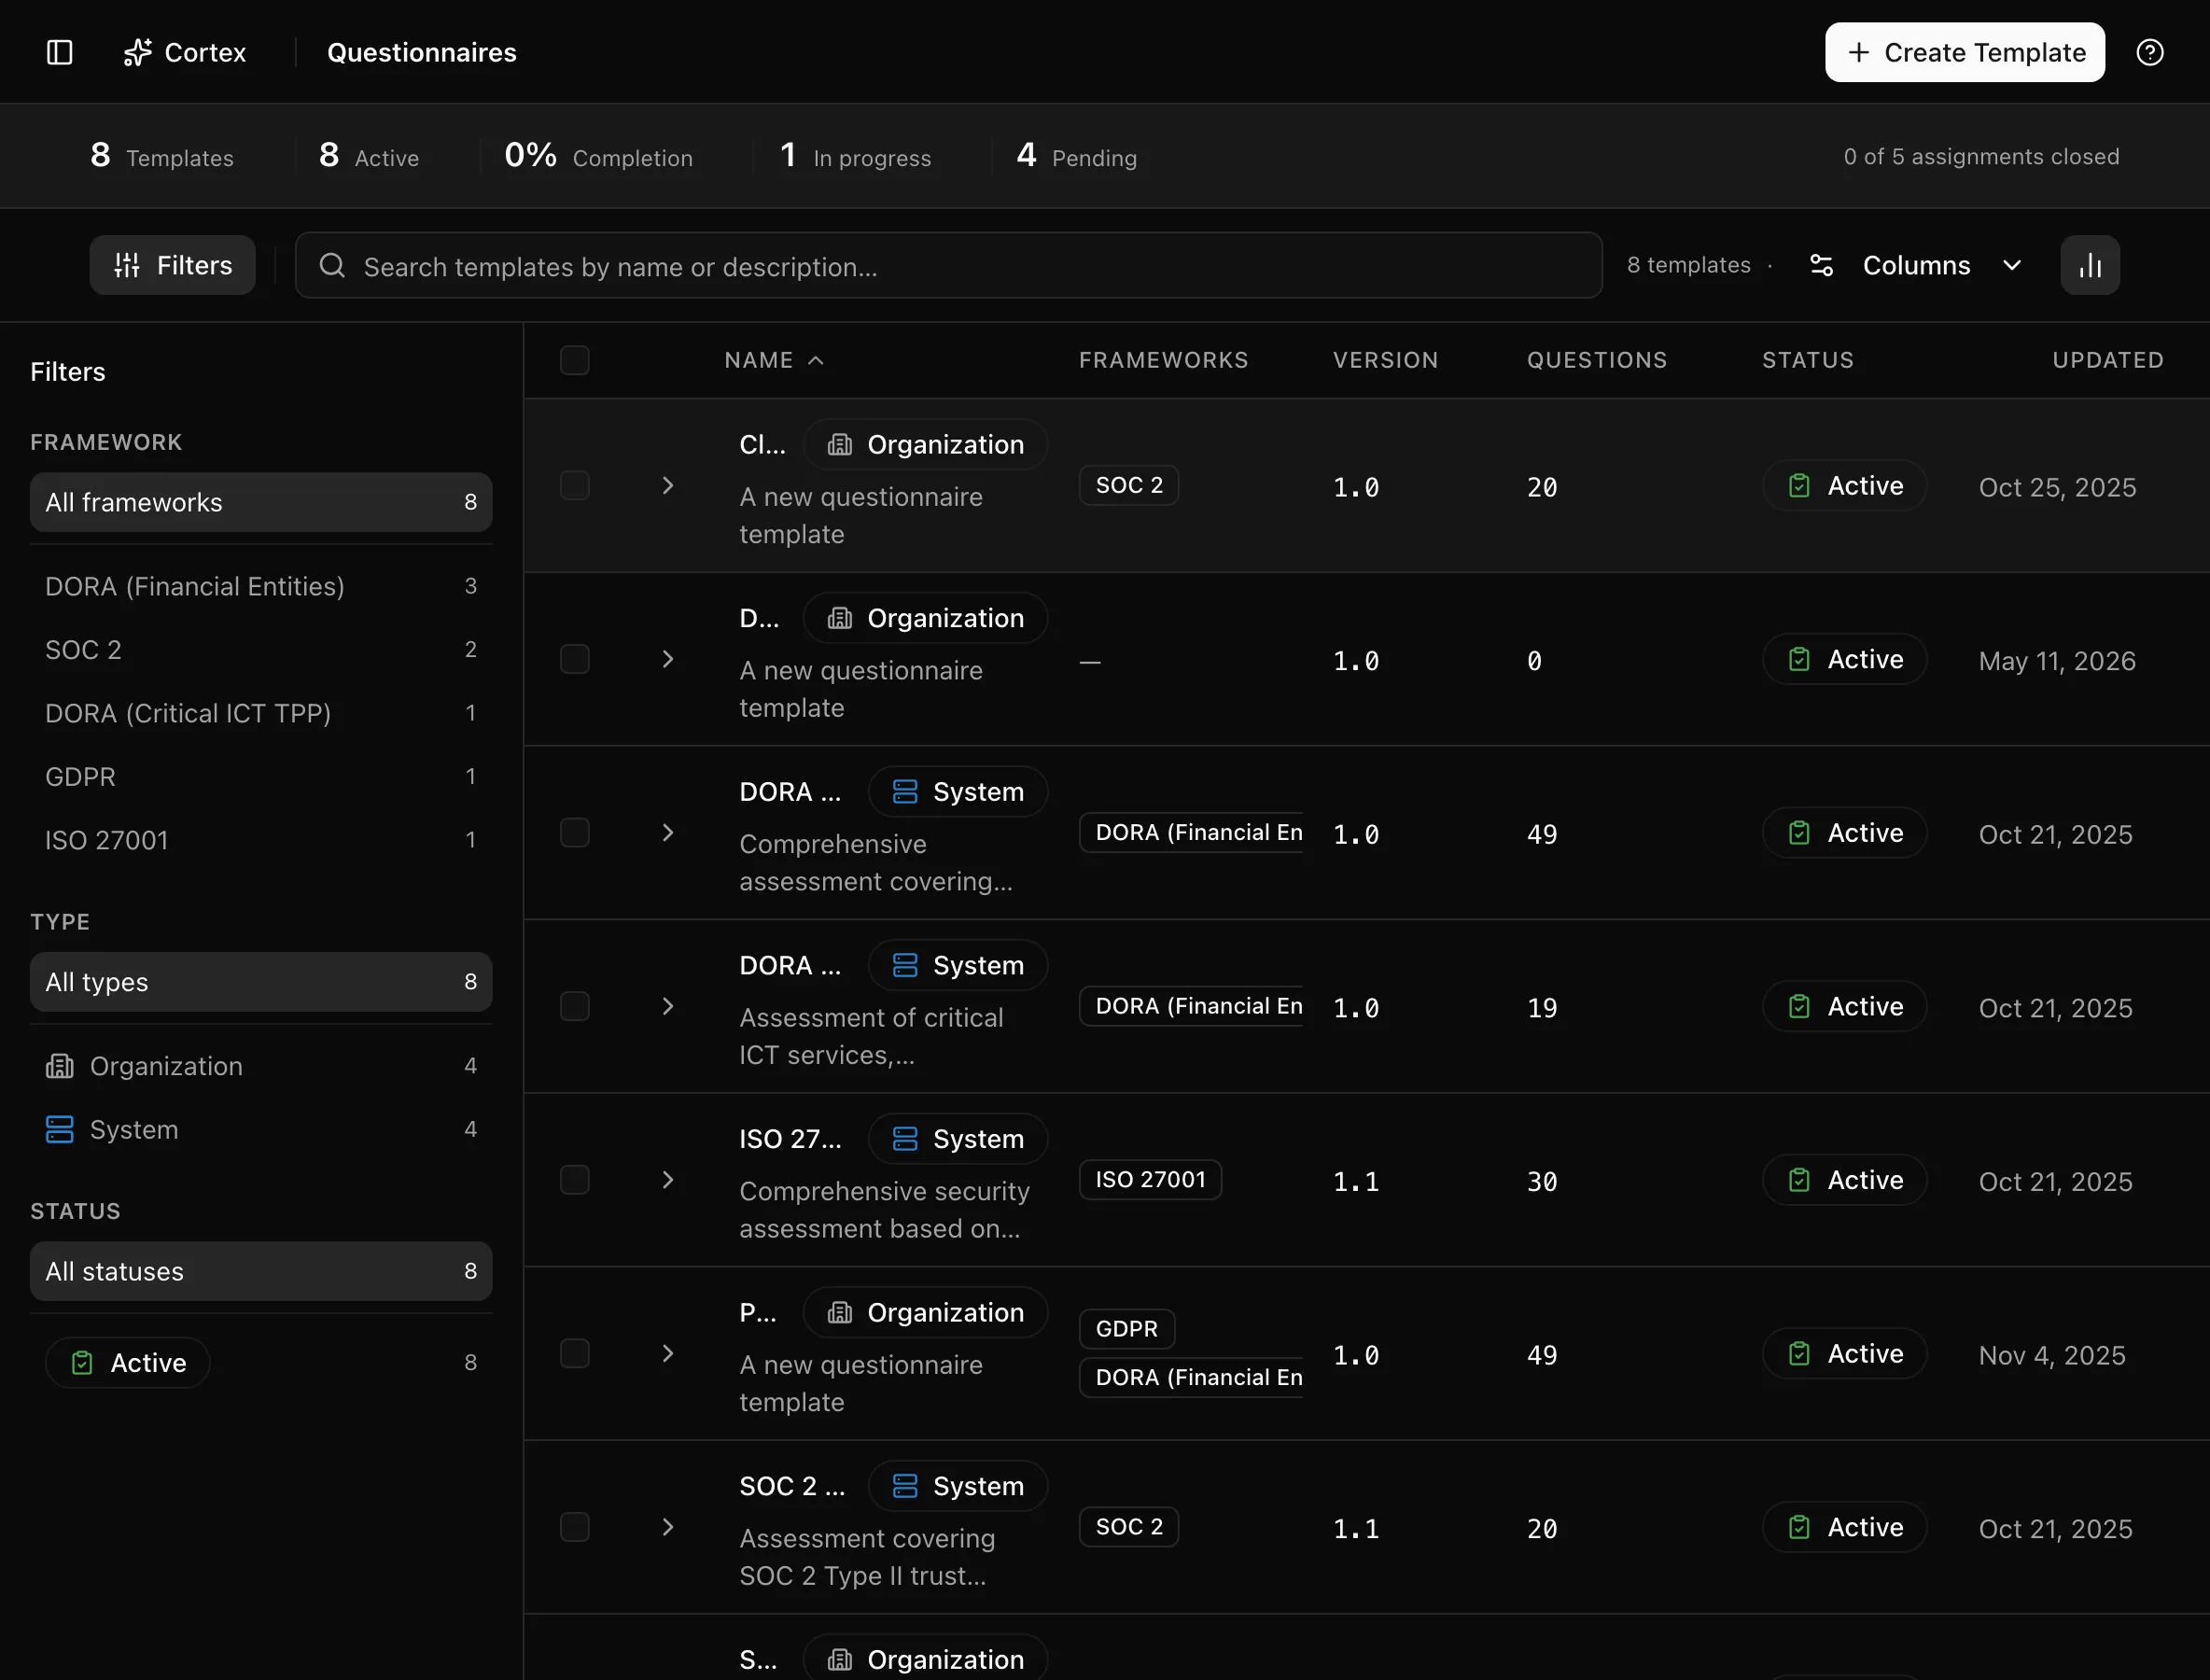
Task: Click the '0 of 5 assignments closed' text
Action: pyautogui.click(x=1981, y=157)
